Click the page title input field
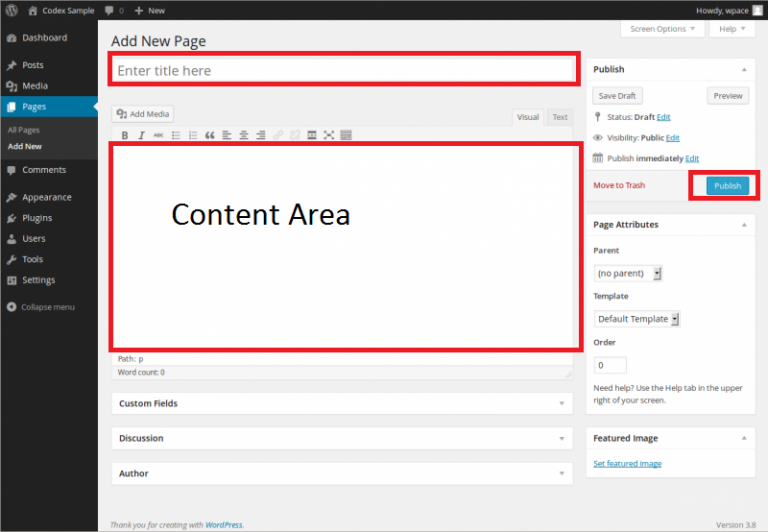Viewport: 768px width, 532px height. pyautogui.click(x=342, y=71)
